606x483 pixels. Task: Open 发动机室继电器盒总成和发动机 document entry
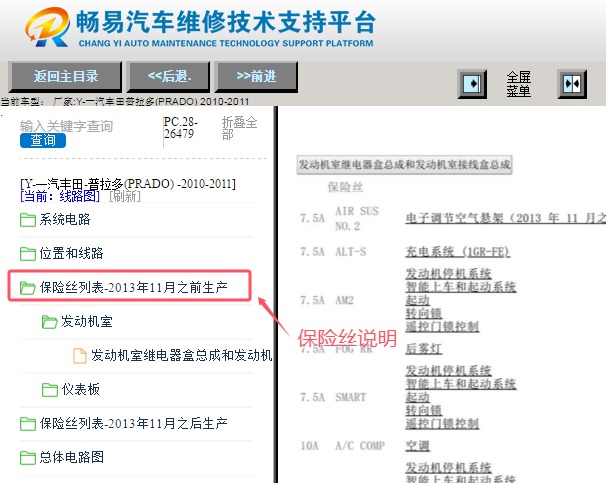[x=182, y=355]
